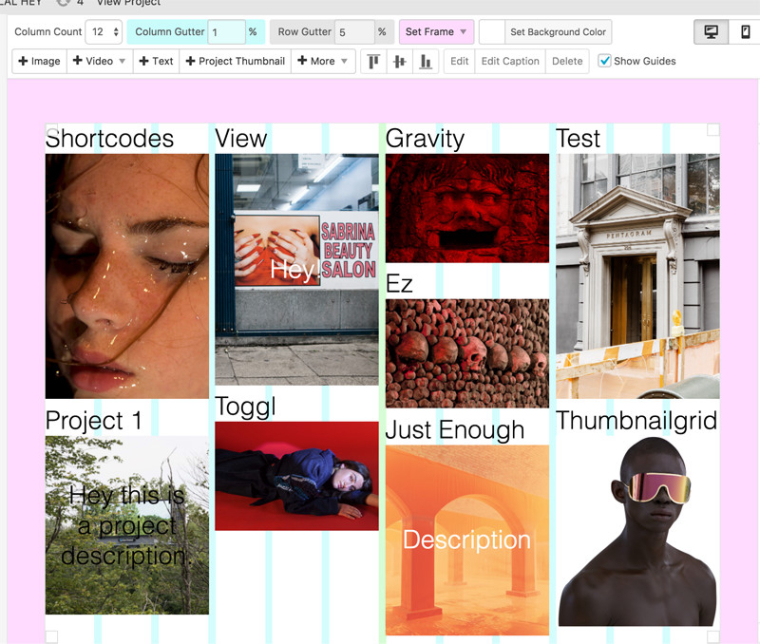Screen dimensions: 760x644
Task: Switch to mobile phone view icon
Action: [745, 32]
